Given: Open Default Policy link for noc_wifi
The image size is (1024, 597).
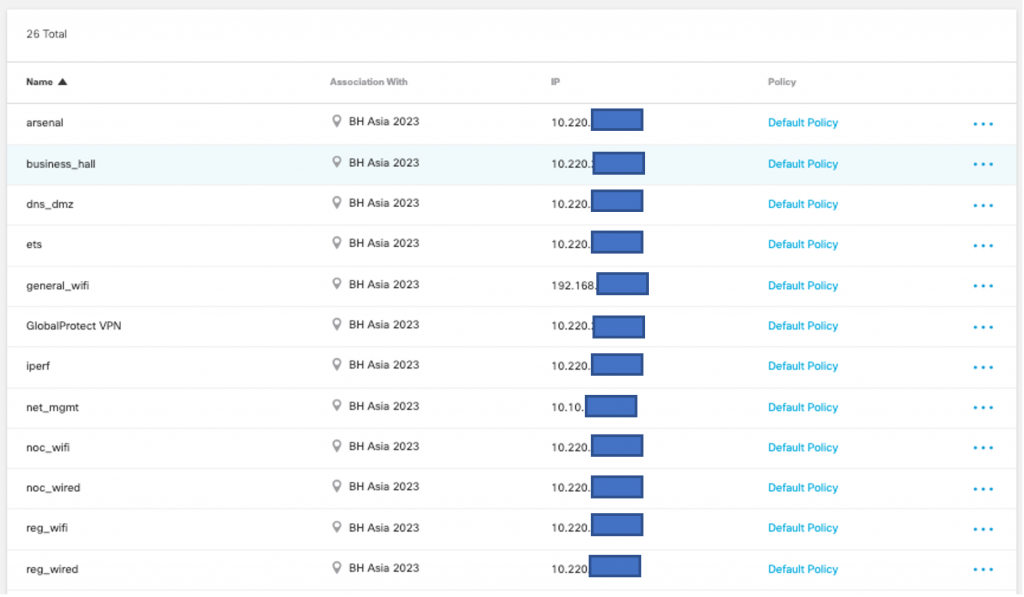Looking at the screenshot, I should tap(802, 448).
